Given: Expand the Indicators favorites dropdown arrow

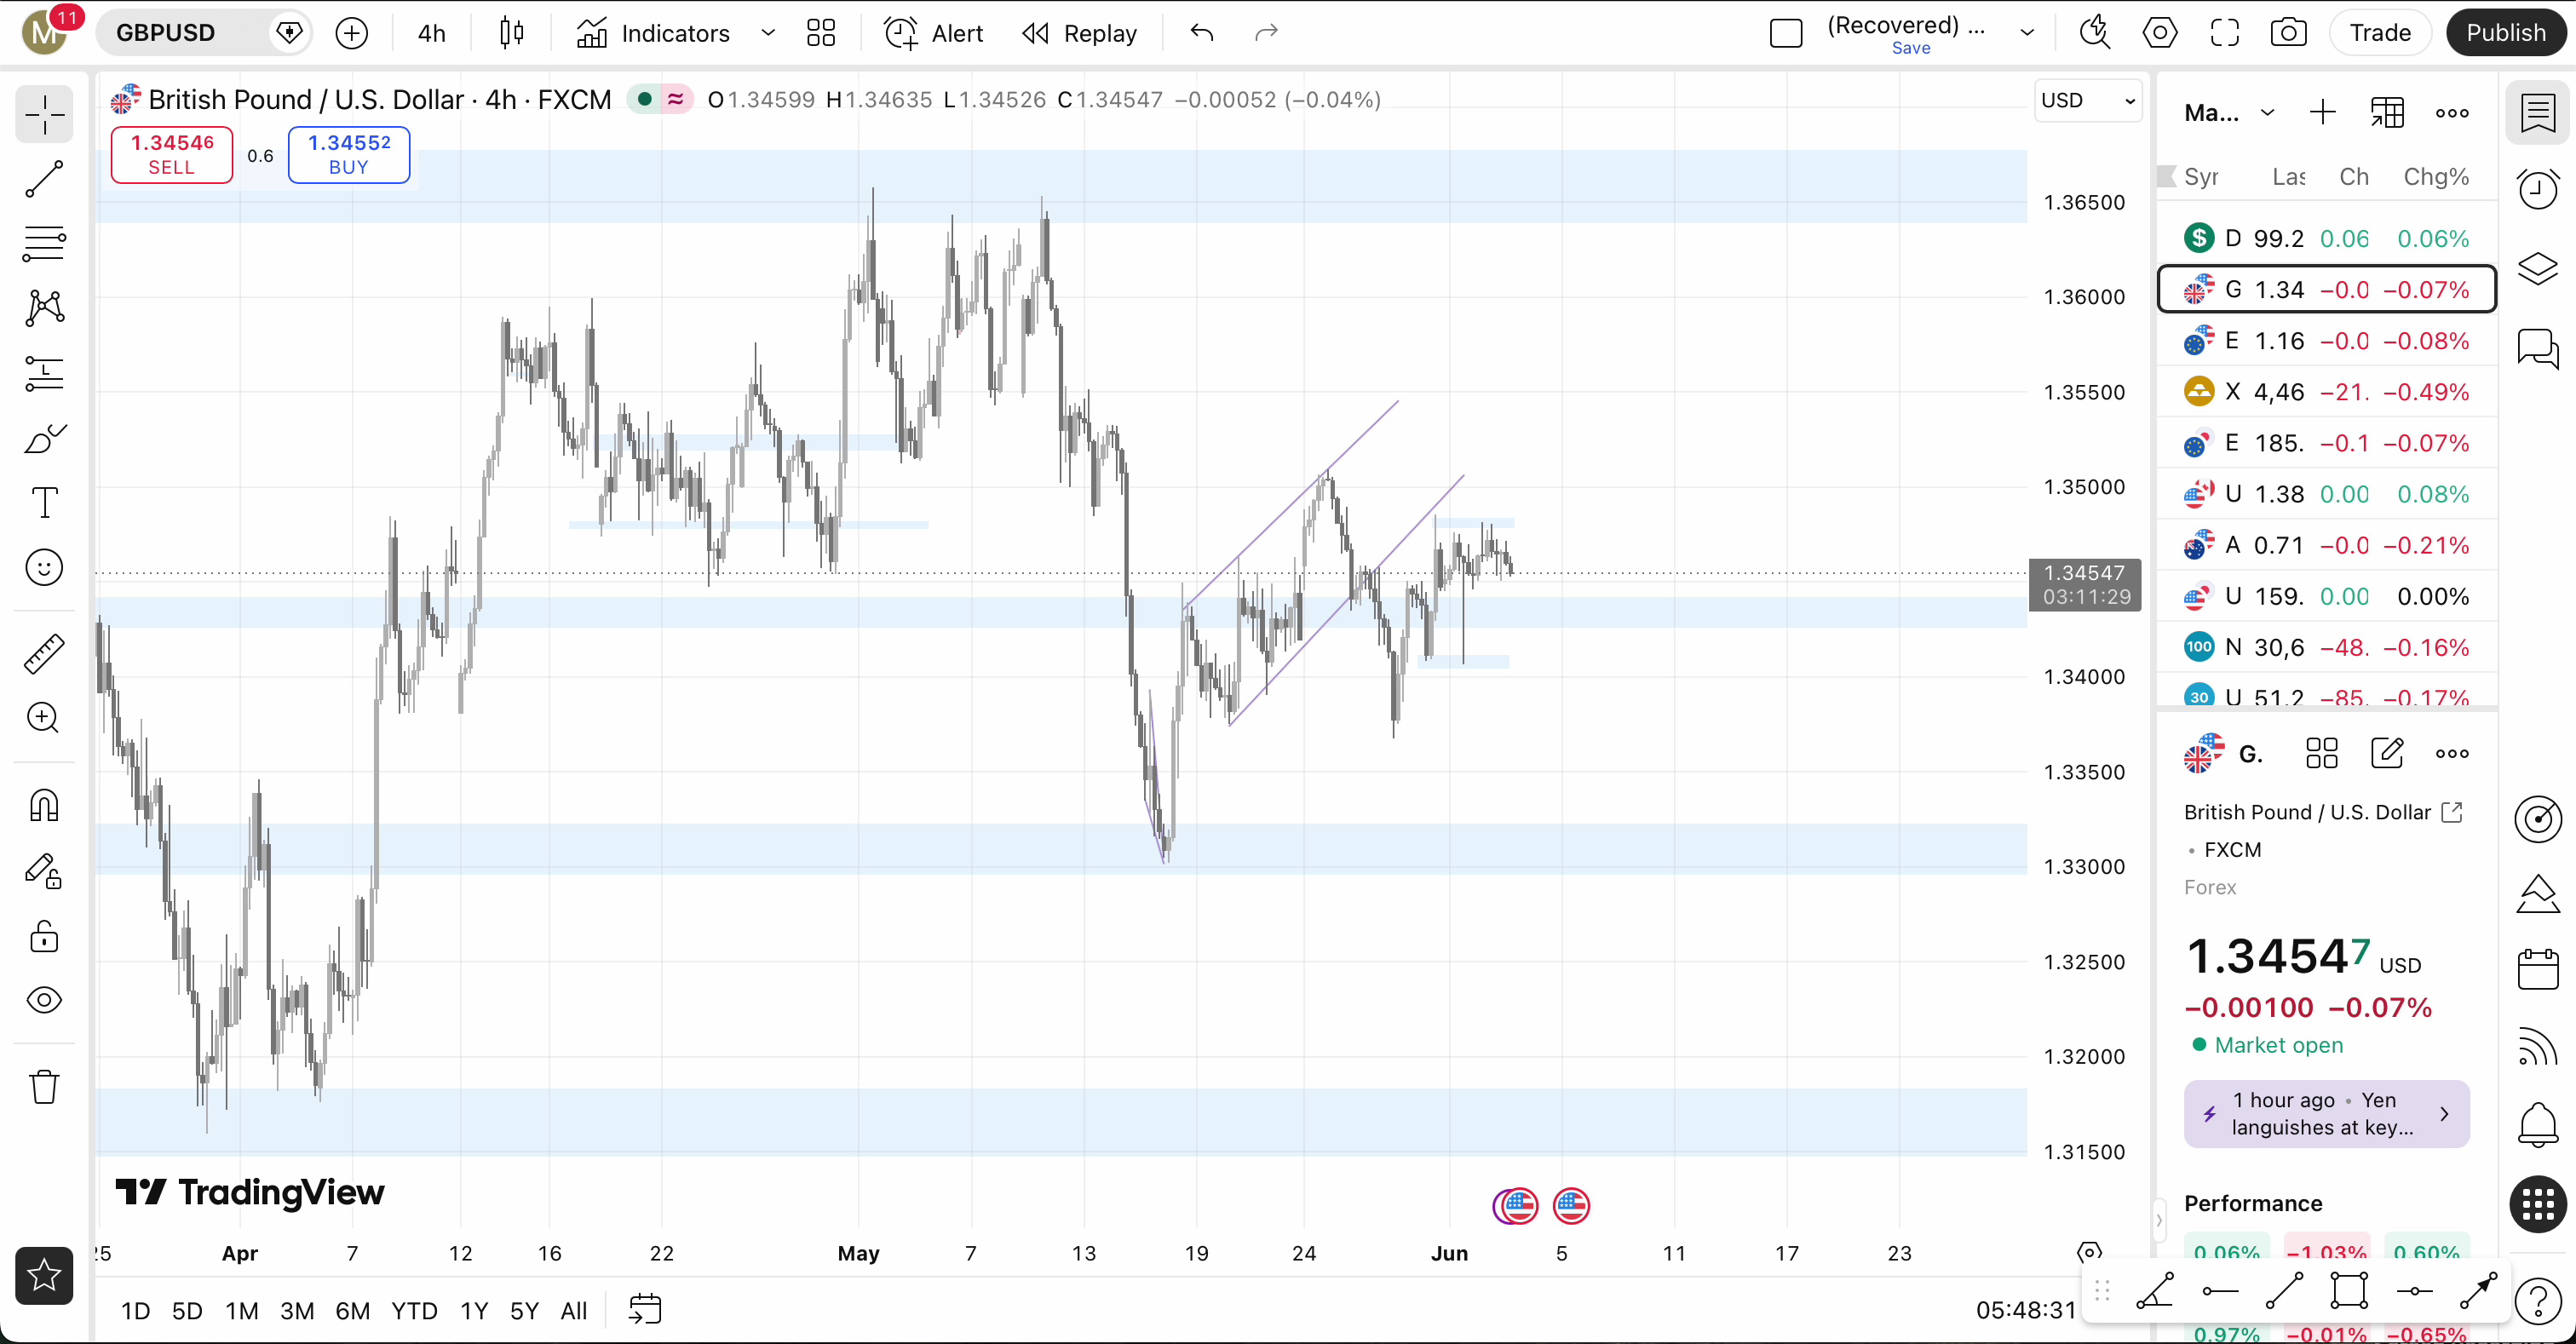Looking at the screenshot, I should [768, 33].
